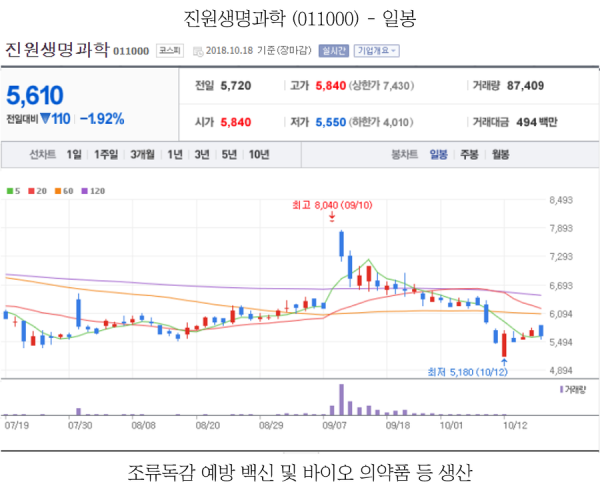Image resolution: width=600 pixels, height=494 pixels.
Task: Switch to the 월봉 candle chart
Action: click(500, 155)
